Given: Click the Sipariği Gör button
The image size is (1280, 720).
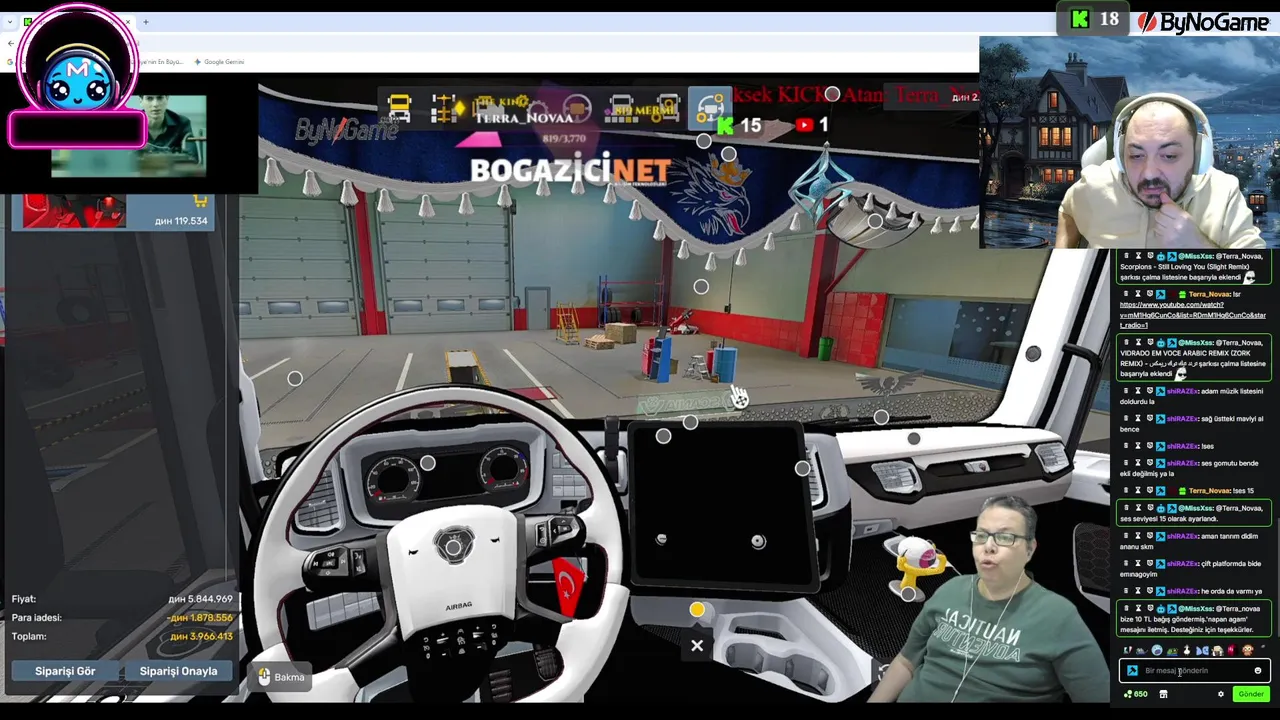Looking at the screenshot, I should 65,671.
